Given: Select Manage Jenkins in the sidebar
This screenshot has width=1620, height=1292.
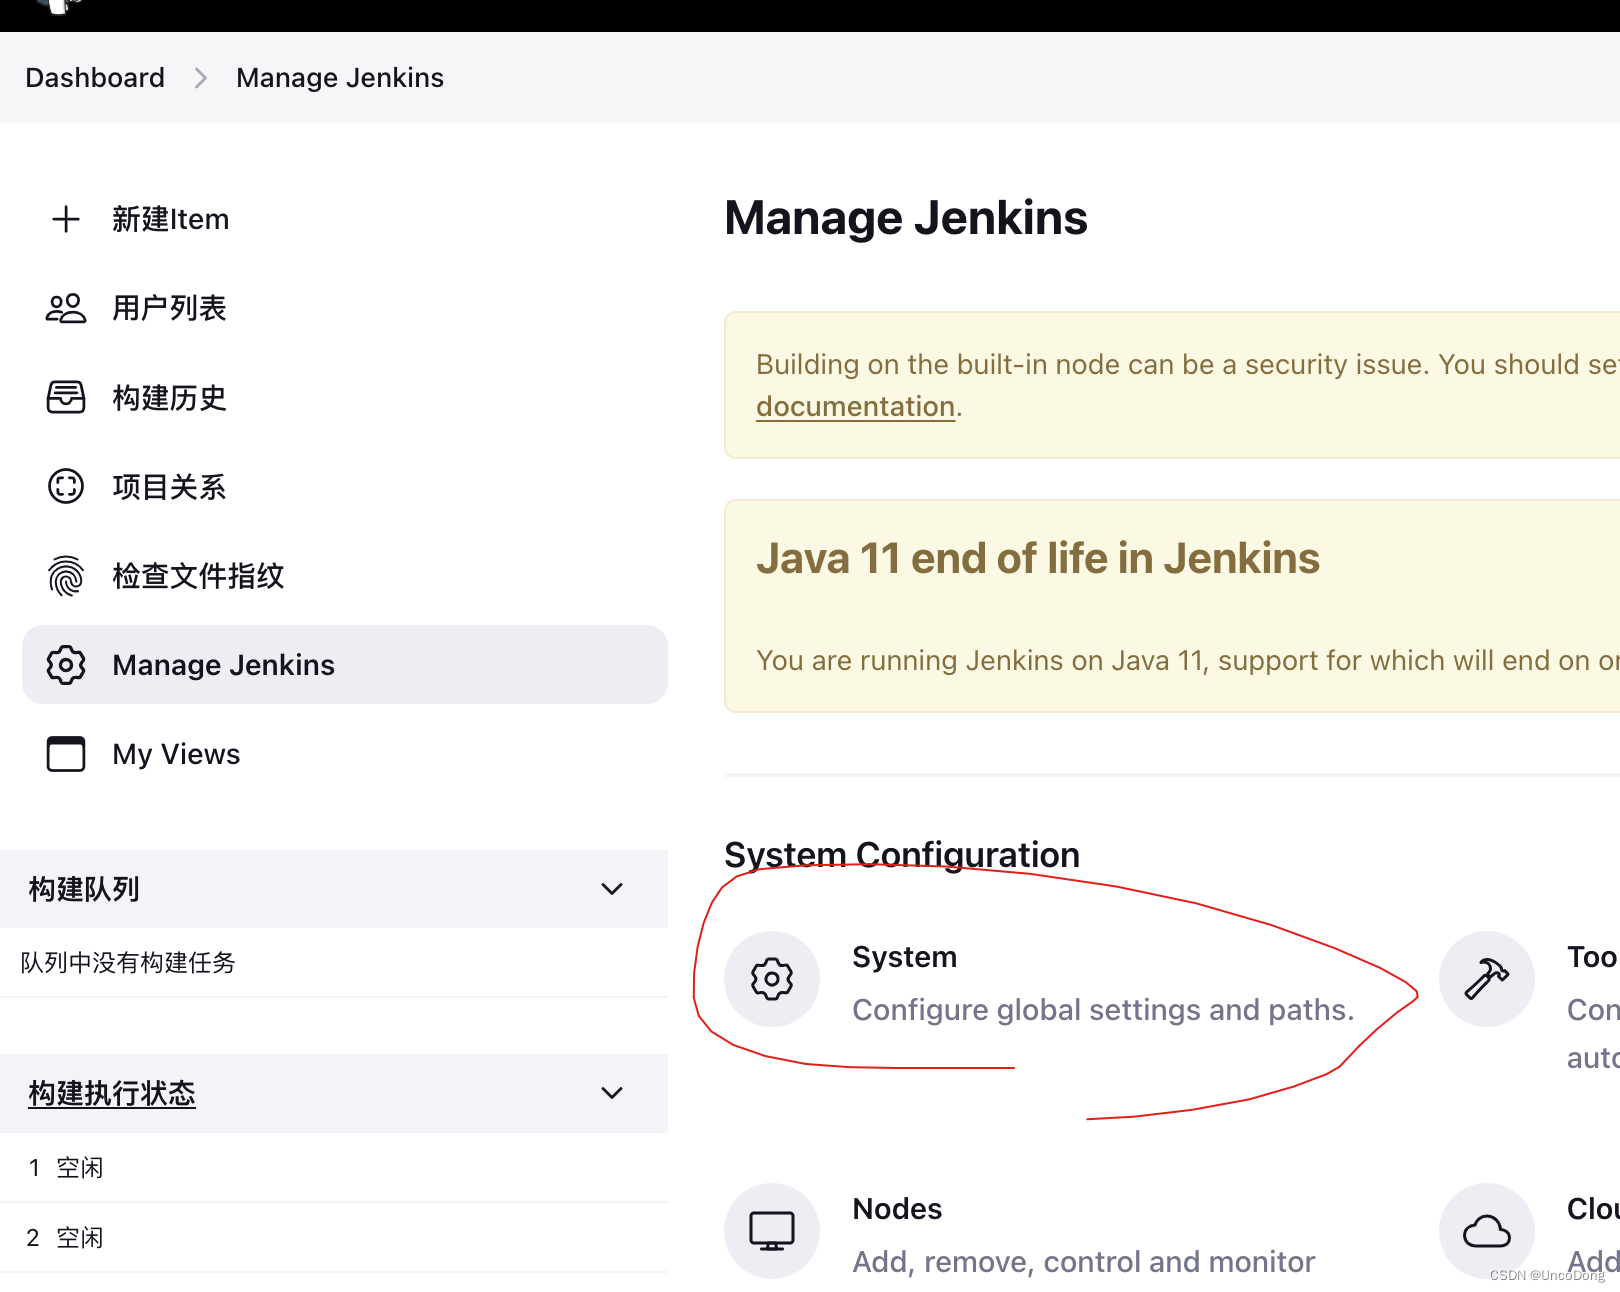Looking at the screenshot, I should (344, 665).
